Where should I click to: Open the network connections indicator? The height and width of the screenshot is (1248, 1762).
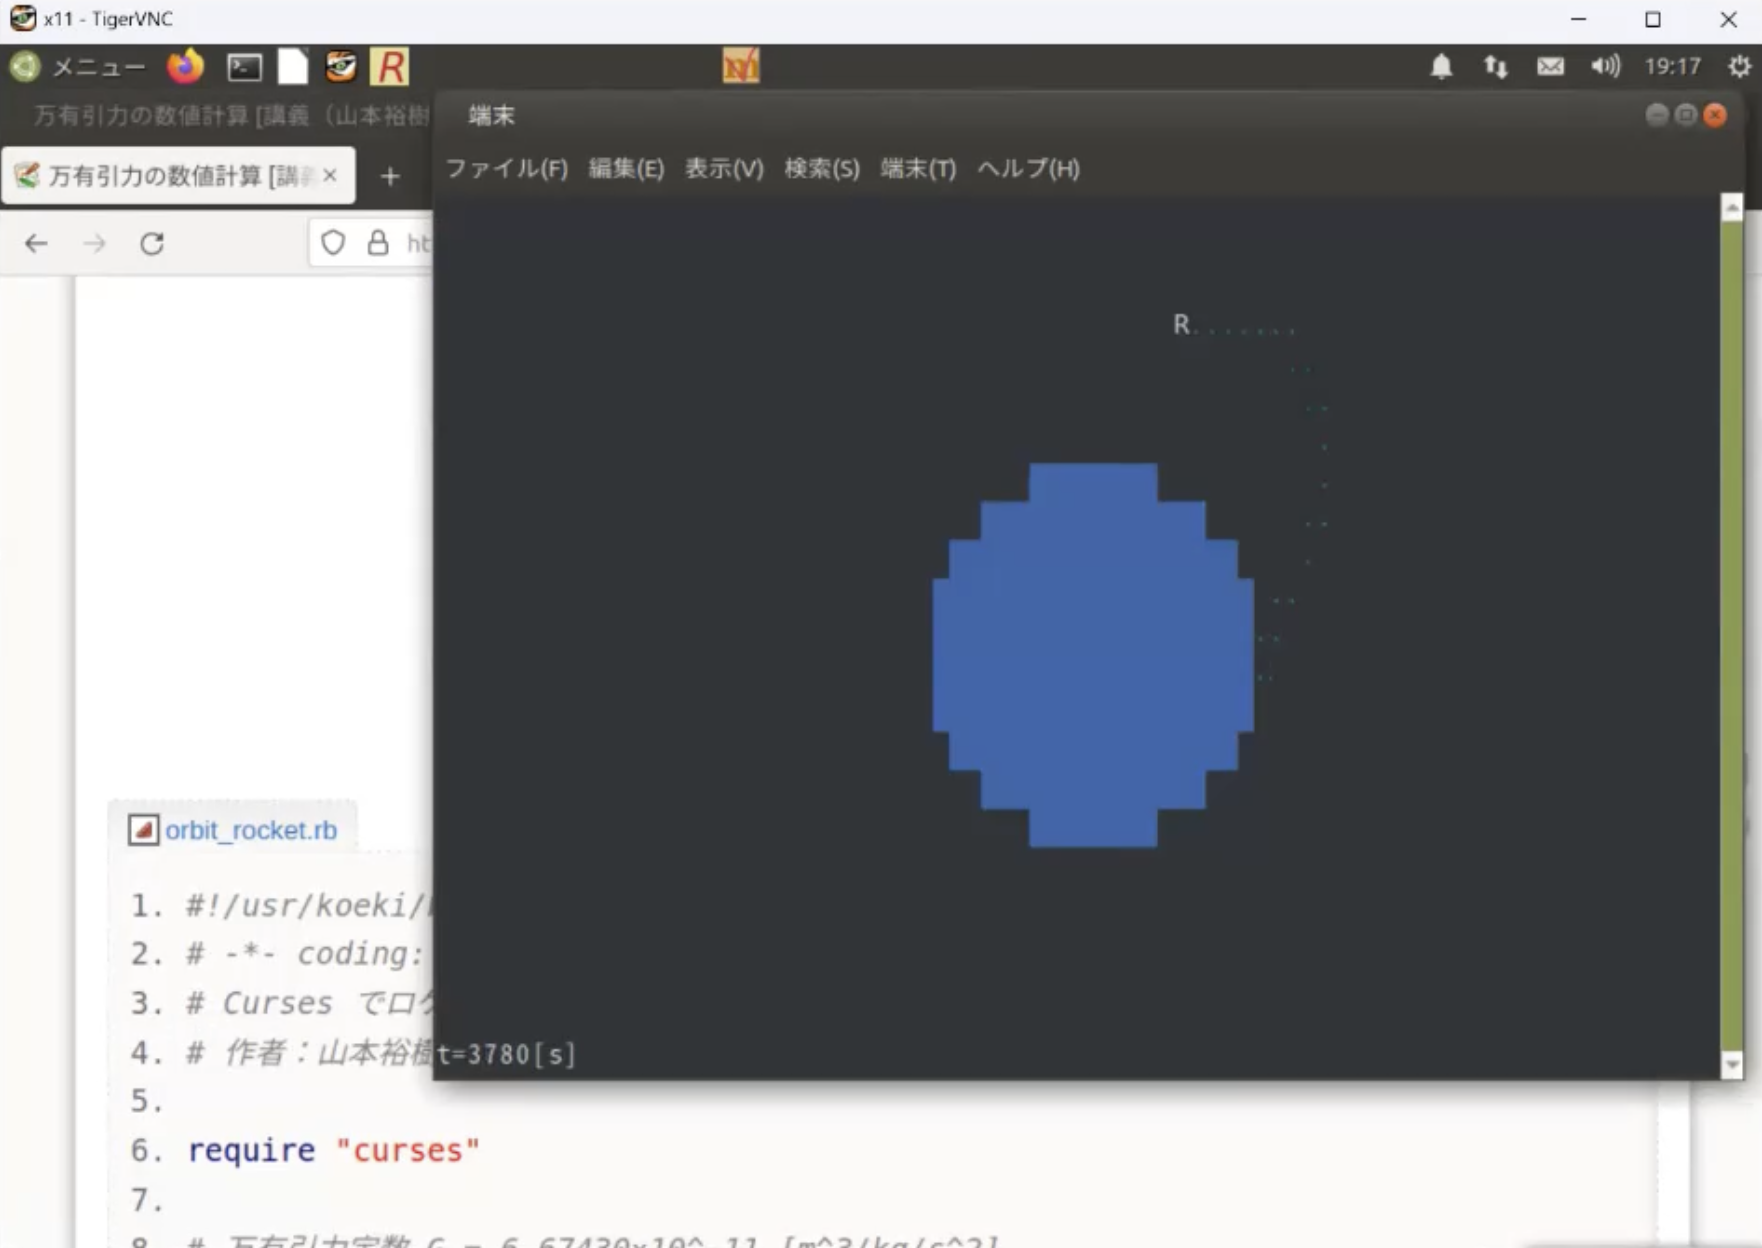pyautogui.click(x=1495, y=67)
